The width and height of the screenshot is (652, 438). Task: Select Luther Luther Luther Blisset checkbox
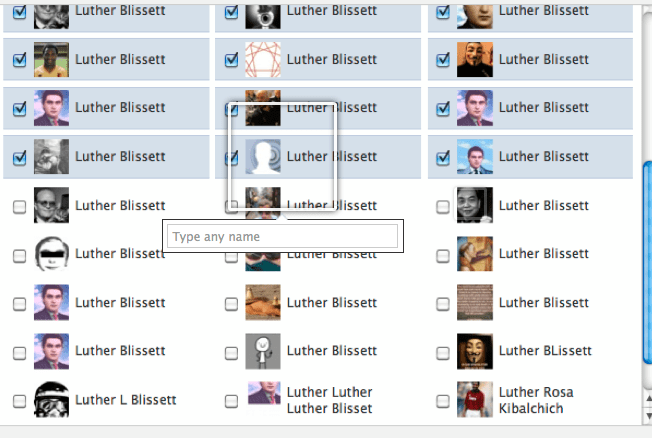tap(231, 401)
